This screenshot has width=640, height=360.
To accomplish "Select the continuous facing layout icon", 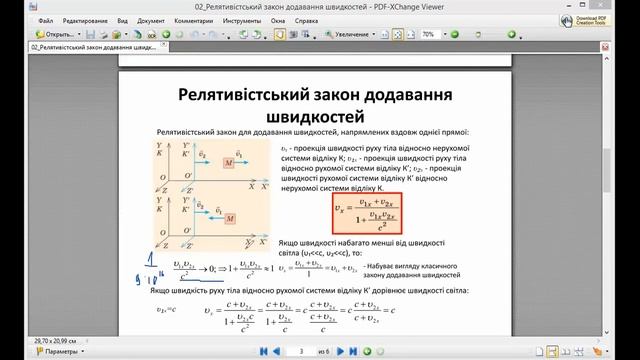I will (579, 351).
